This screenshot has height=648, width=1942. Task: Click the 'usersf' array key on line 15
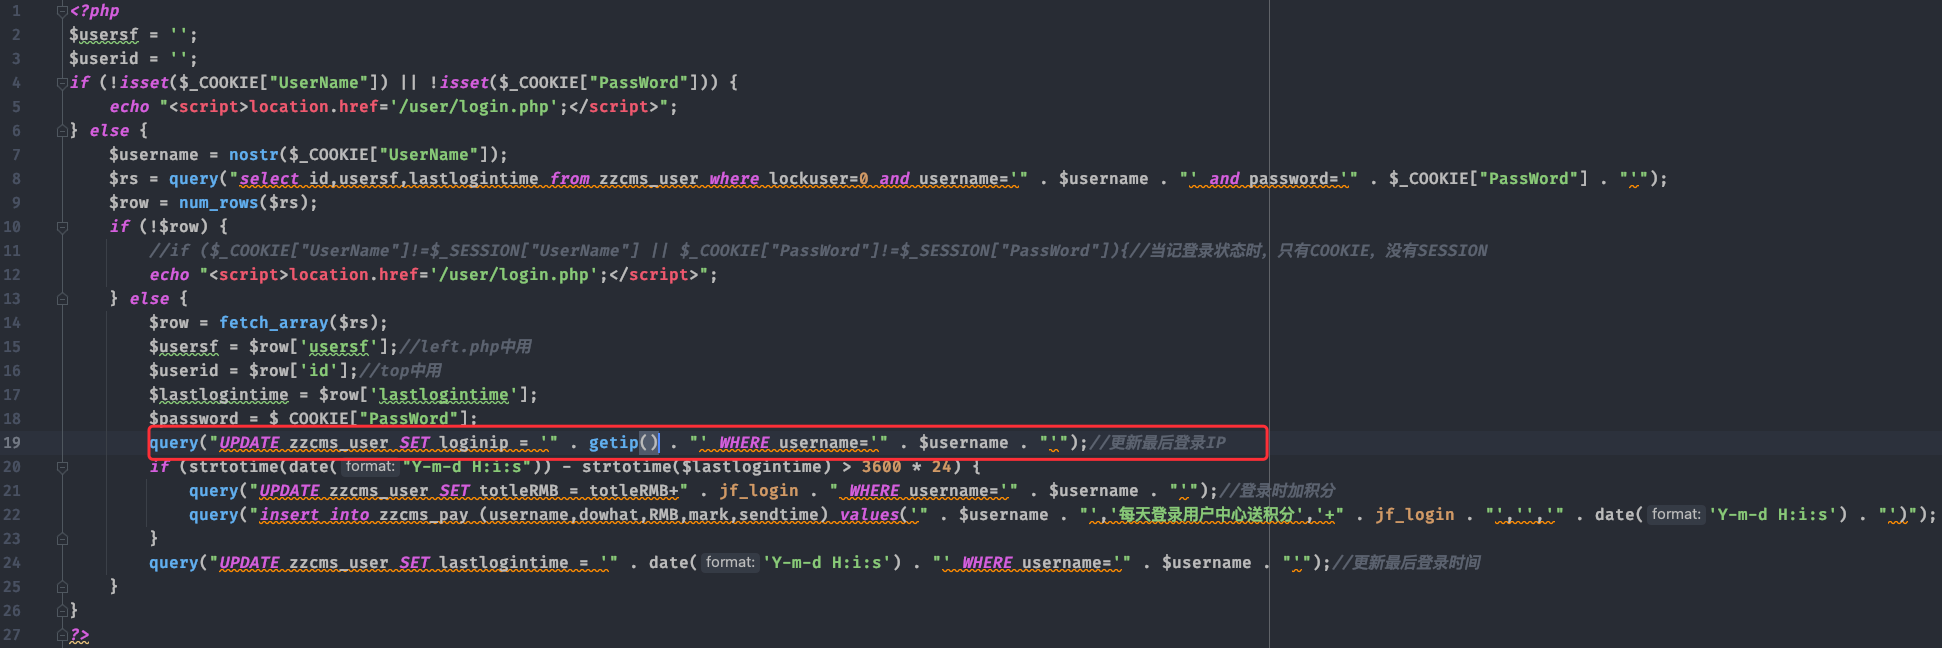(x=339, y=347)
